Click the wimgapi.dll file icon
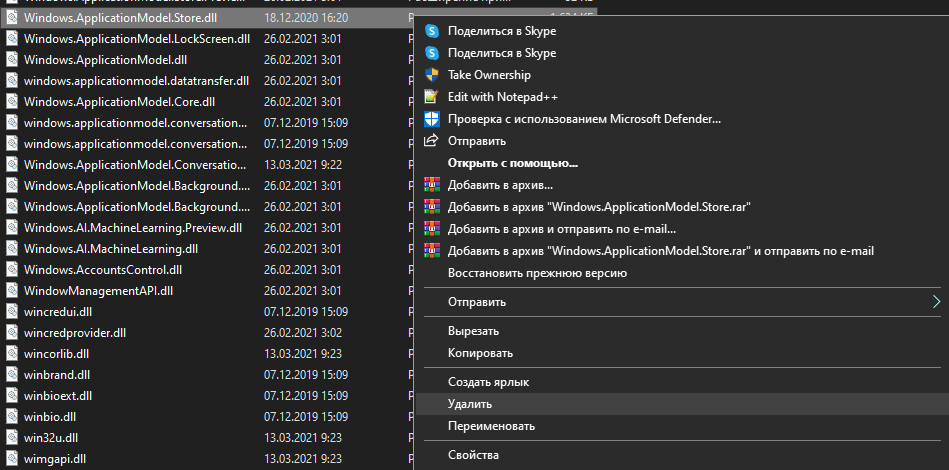The height and width of the screenshot is (470, 949). [11, 459]
